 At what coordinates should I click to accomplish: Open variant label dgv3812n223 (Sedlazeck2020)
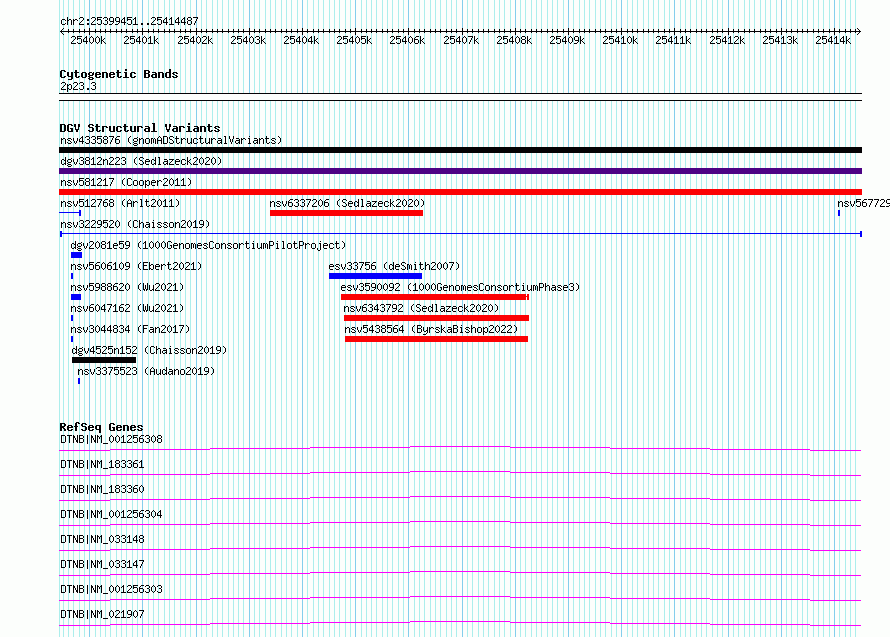[x=141, y=161]
